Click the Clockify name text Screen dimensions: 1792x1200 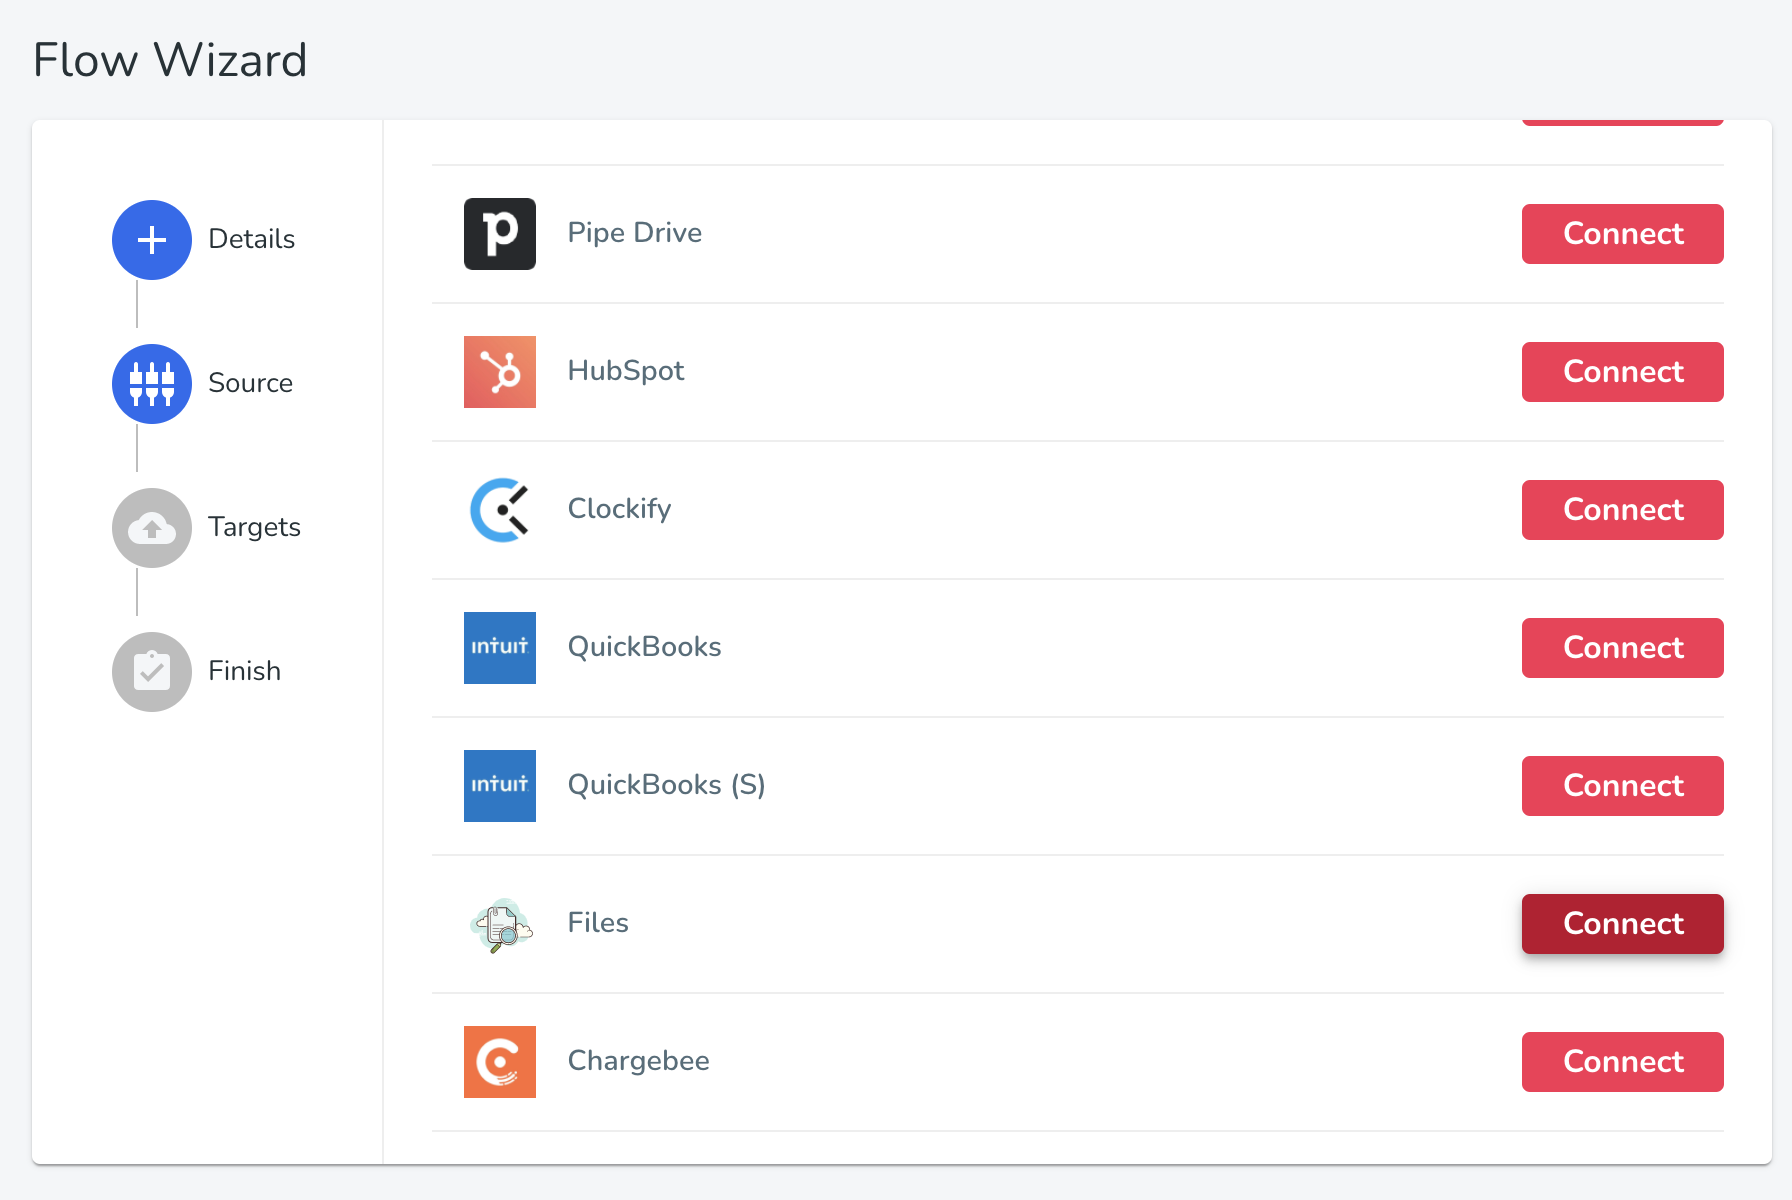click(620, 509)
